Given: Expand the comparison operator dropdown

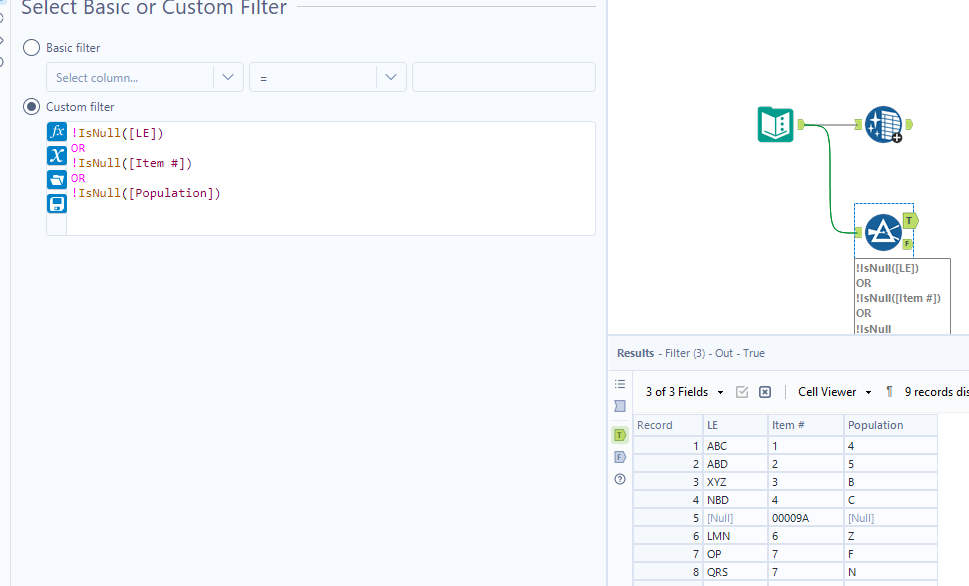Looking at the screenshot, I should pos(391,76).
